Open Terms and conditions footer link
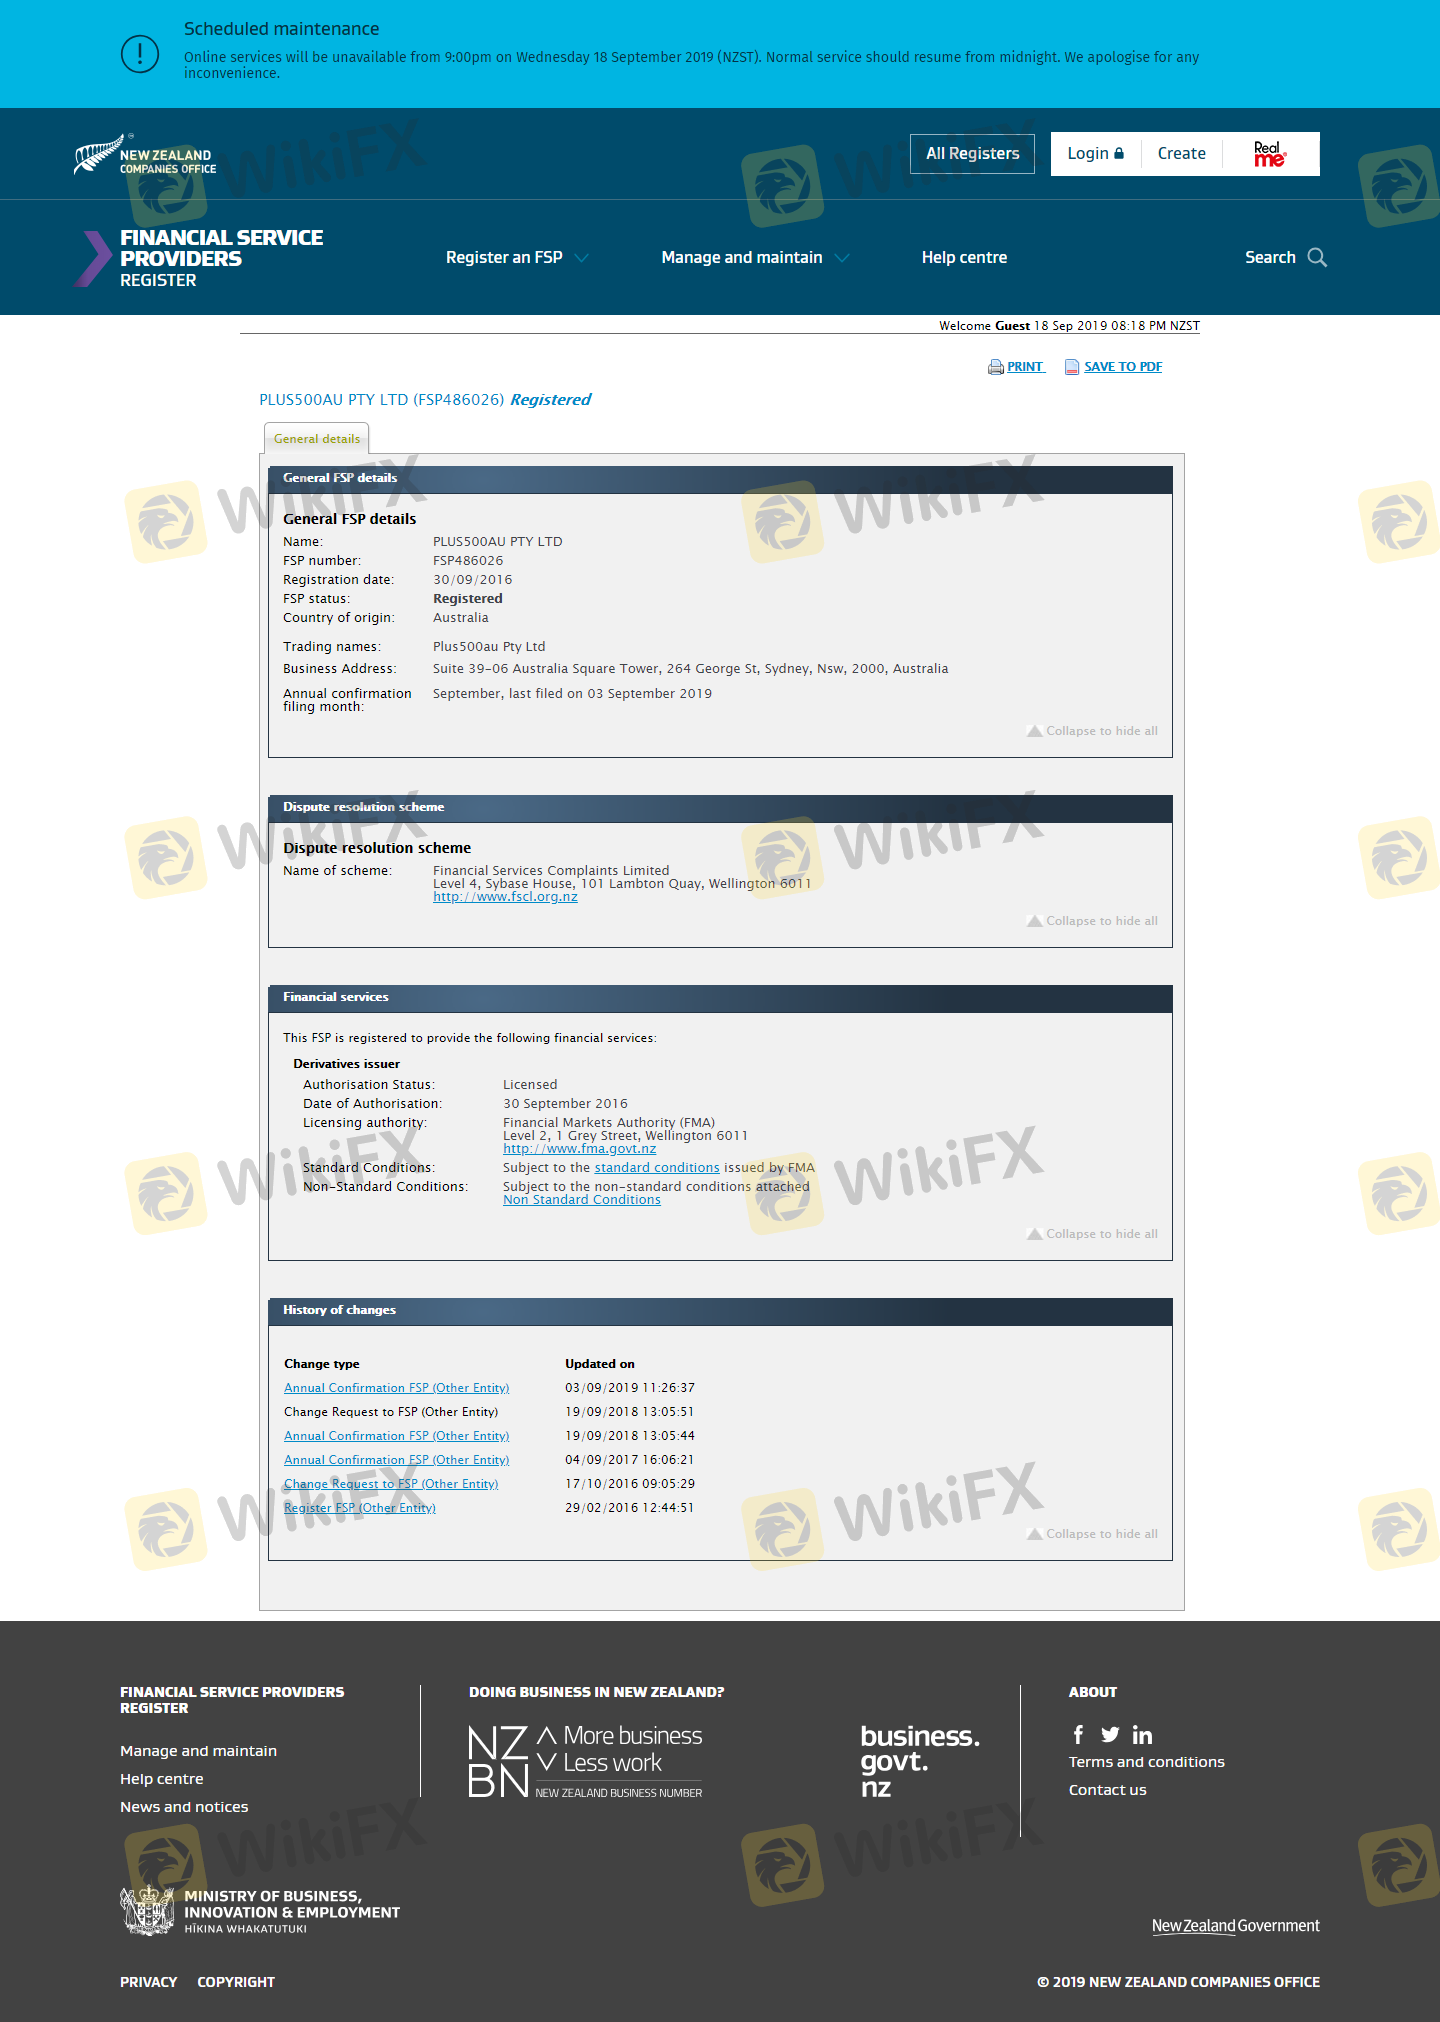1440x2022 pixels. pos(1146,1762)
